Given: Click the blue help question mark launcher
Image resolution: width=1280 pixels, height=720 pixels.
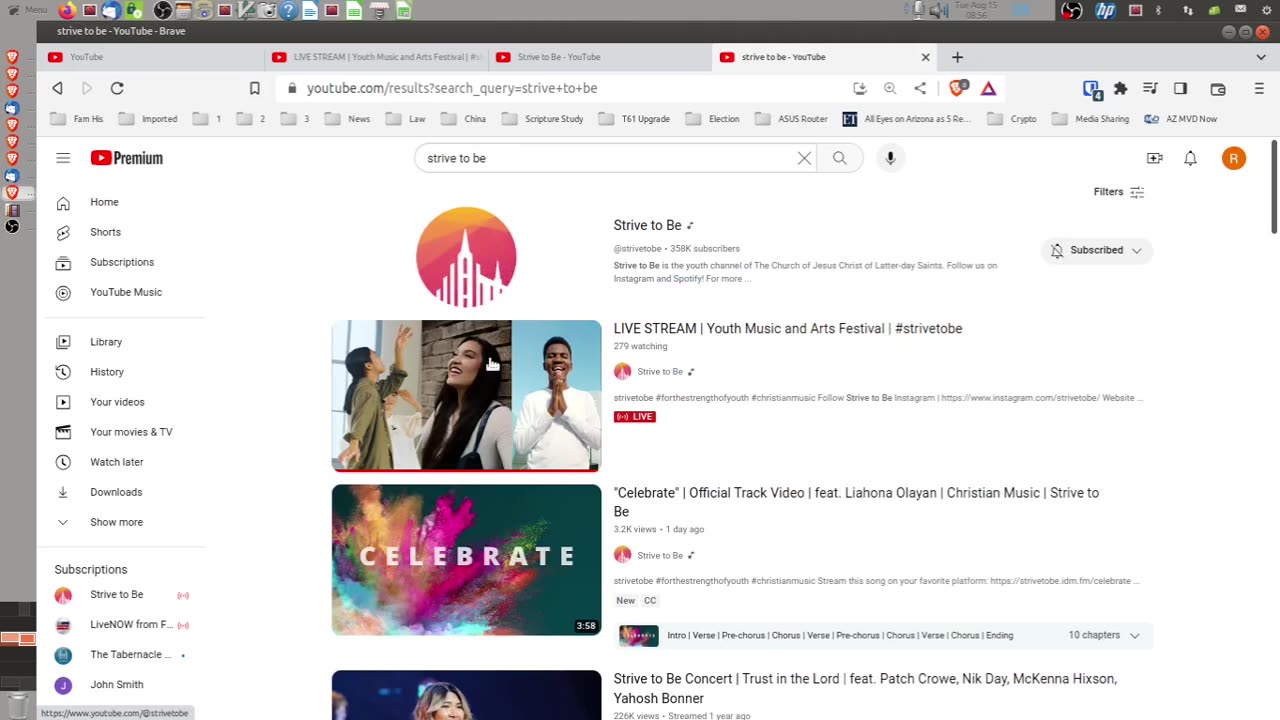Looking at the screenshot, I should (288, 11).
